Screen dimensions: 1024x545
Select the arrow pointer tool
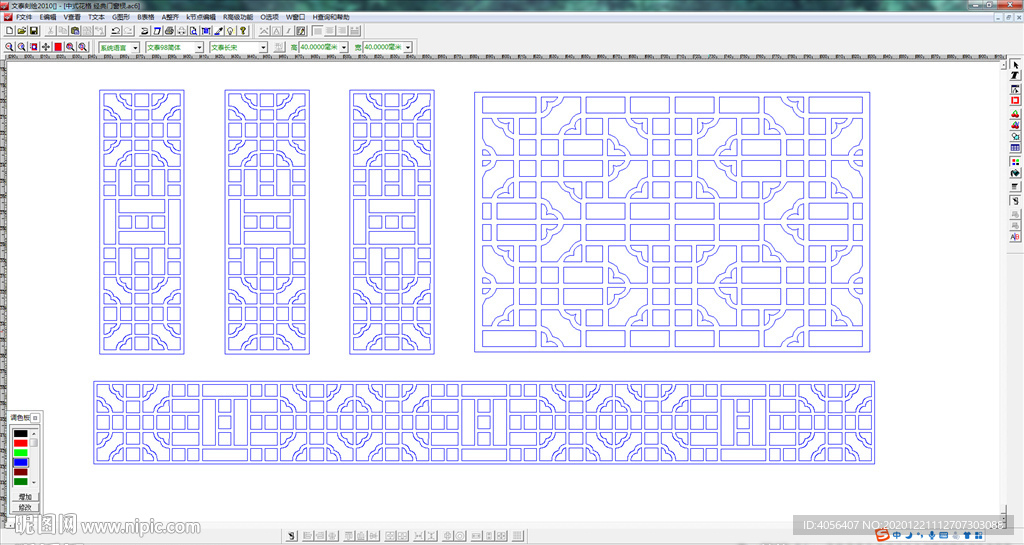point(1015,65)
